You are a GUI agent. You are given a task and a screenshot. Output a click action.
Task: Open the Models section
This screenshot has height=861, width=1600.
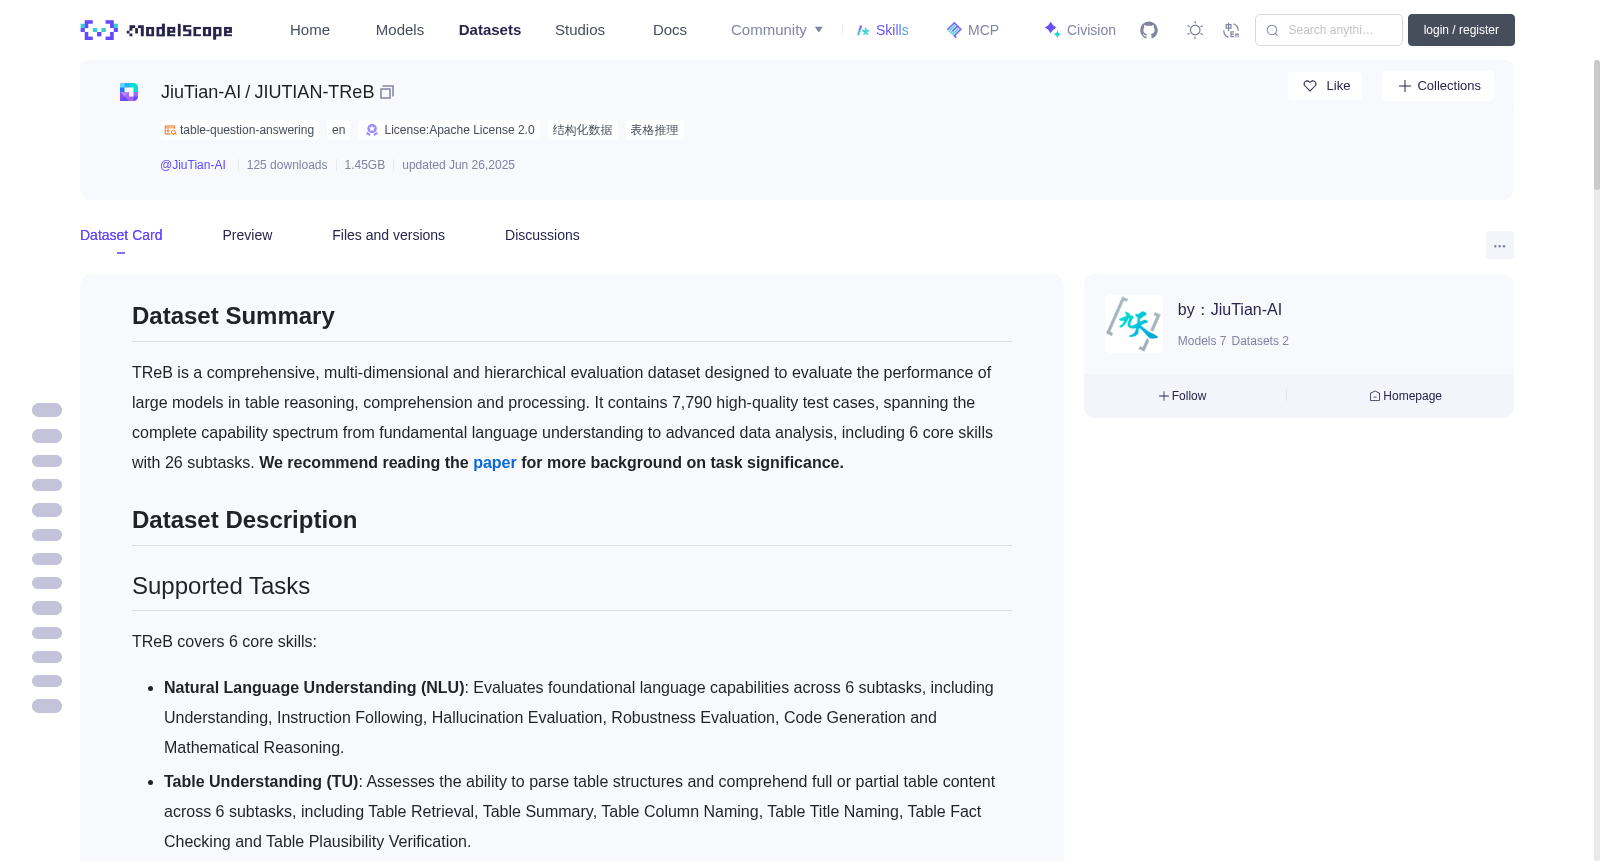(x=400, y=30)
